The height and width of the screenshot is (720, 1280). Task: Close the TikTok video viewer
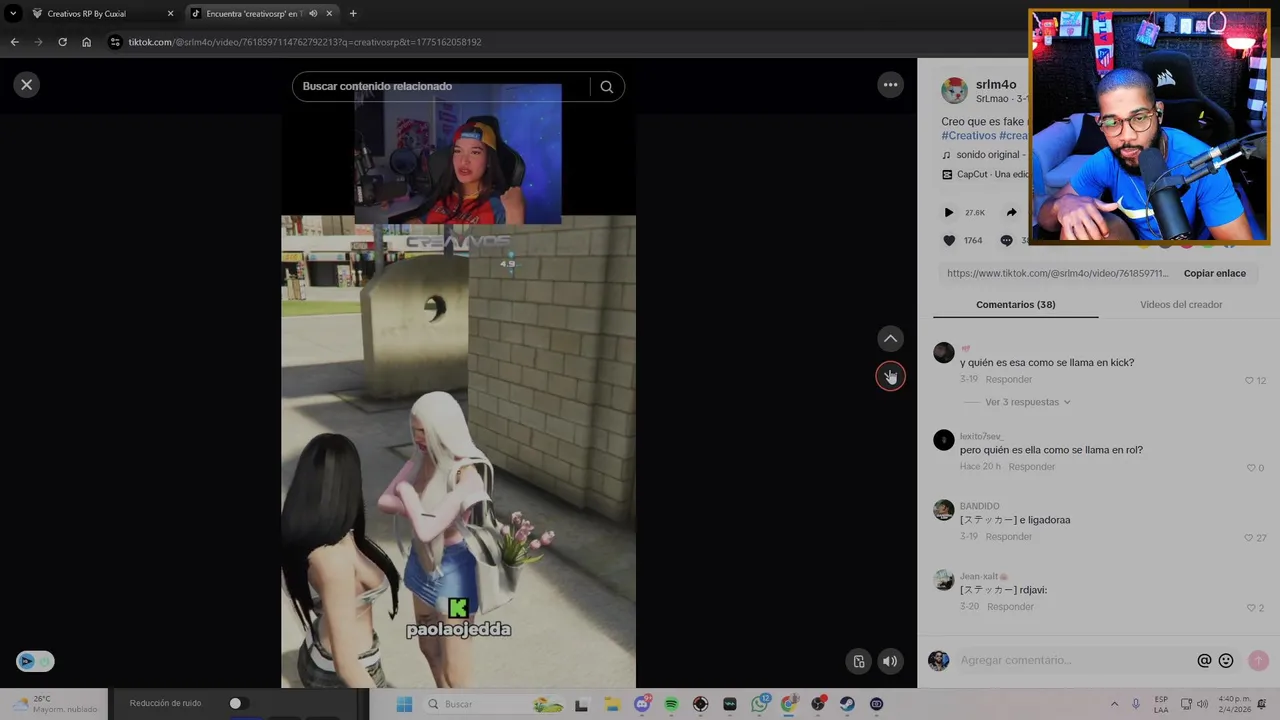coord(27,85)
